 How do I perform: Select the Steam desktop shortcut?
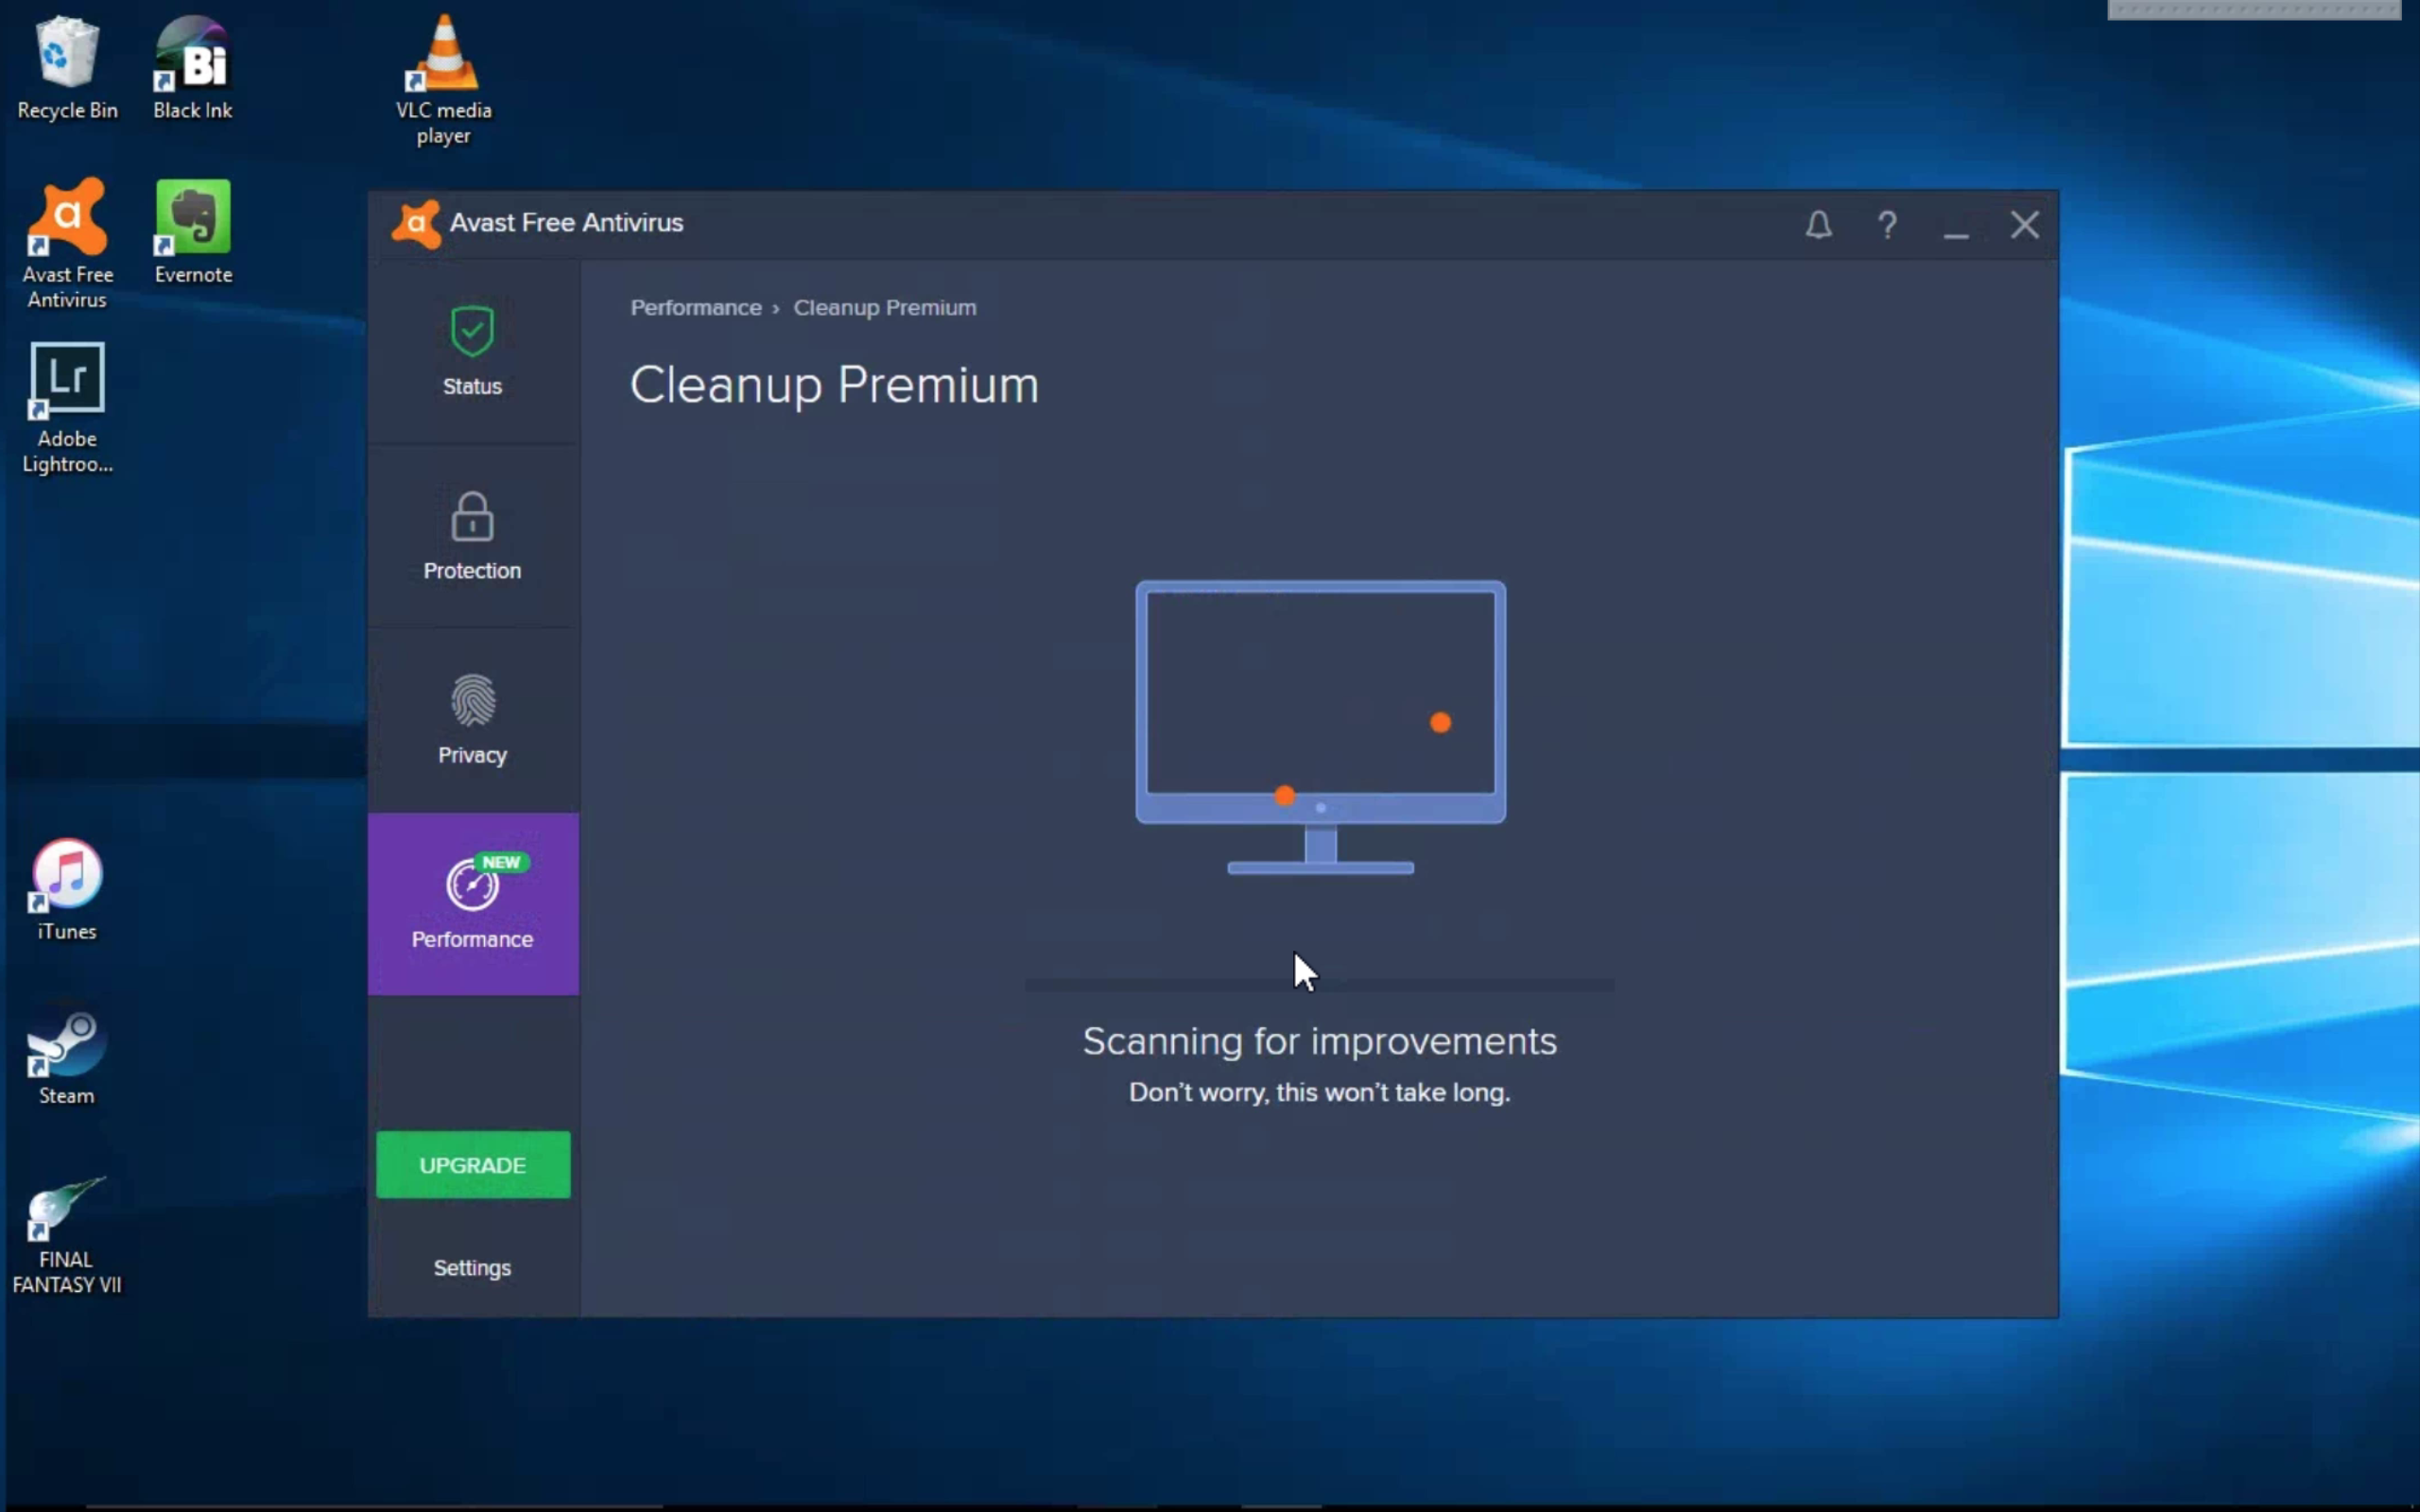[67, 1054]
